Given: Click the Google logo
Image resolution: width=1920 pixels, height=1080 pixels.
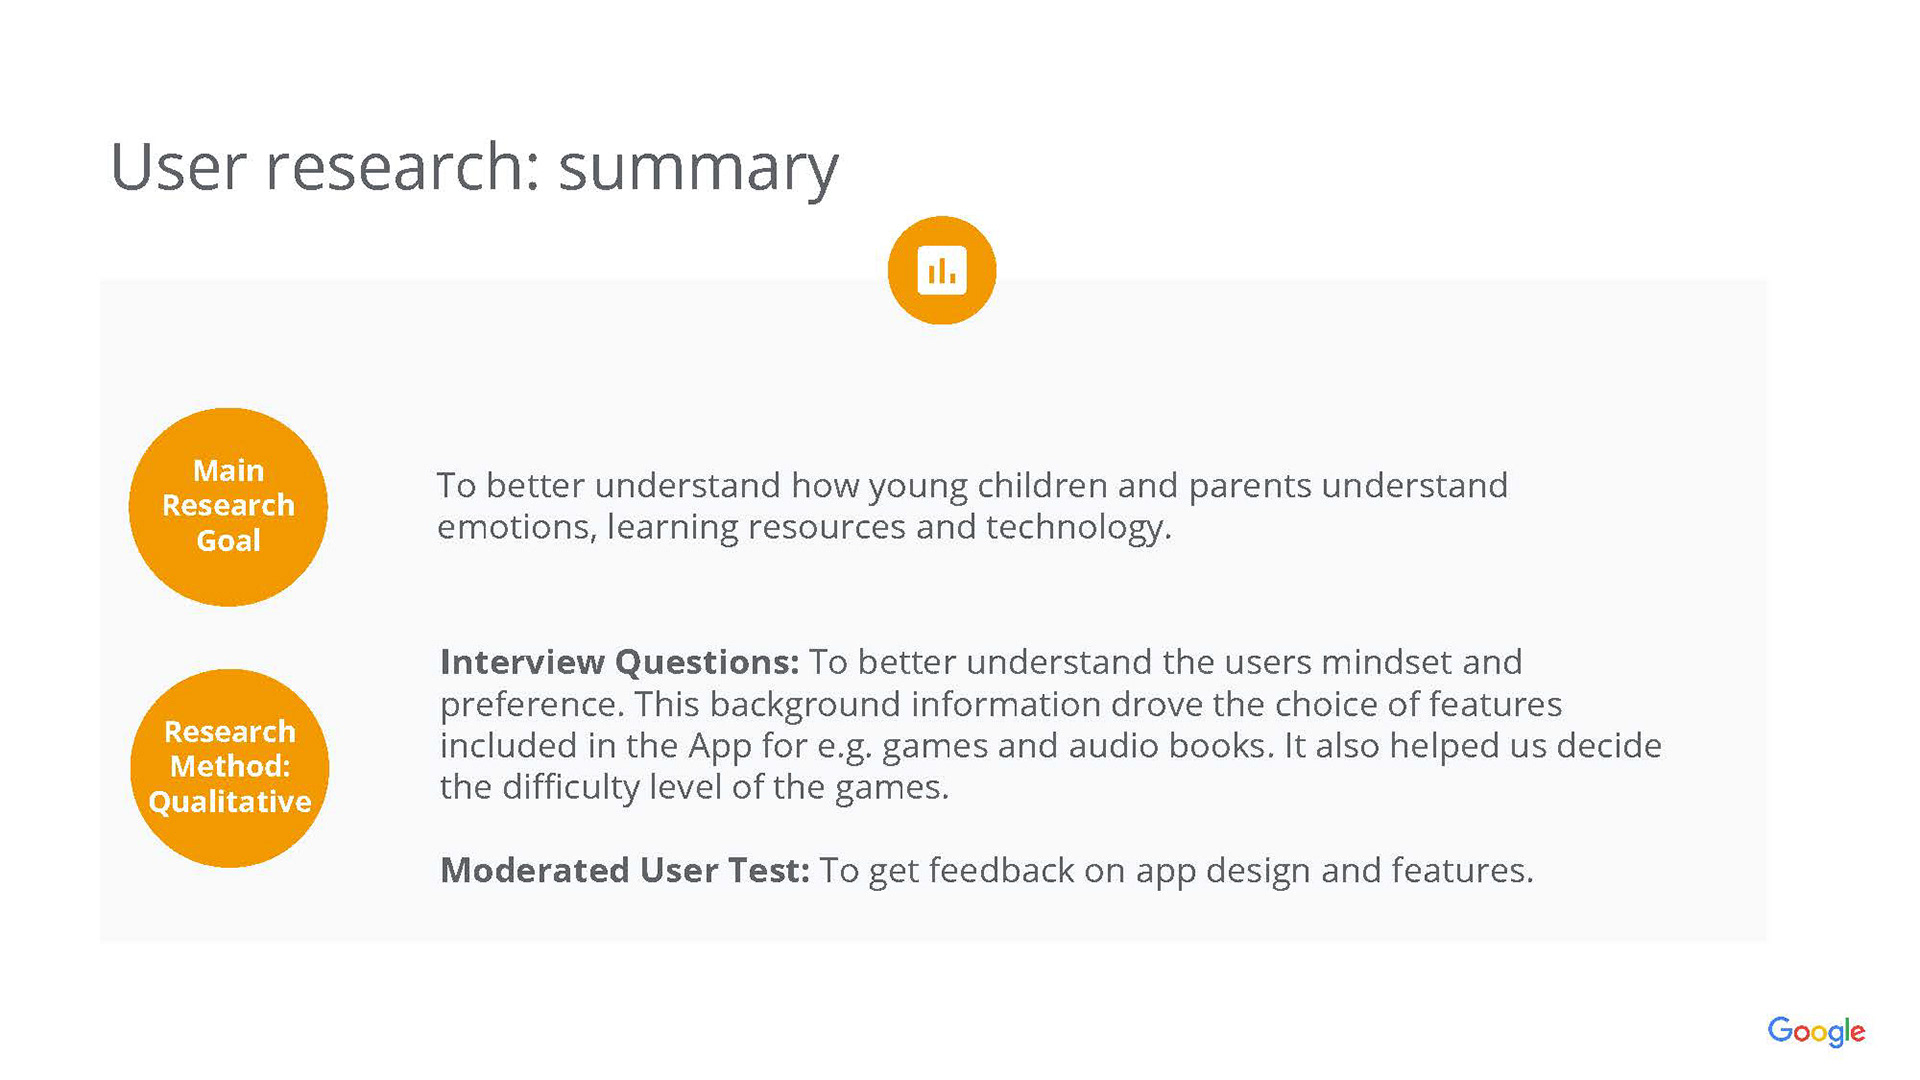Looking at the screenshot, I should [1815, 1031].
